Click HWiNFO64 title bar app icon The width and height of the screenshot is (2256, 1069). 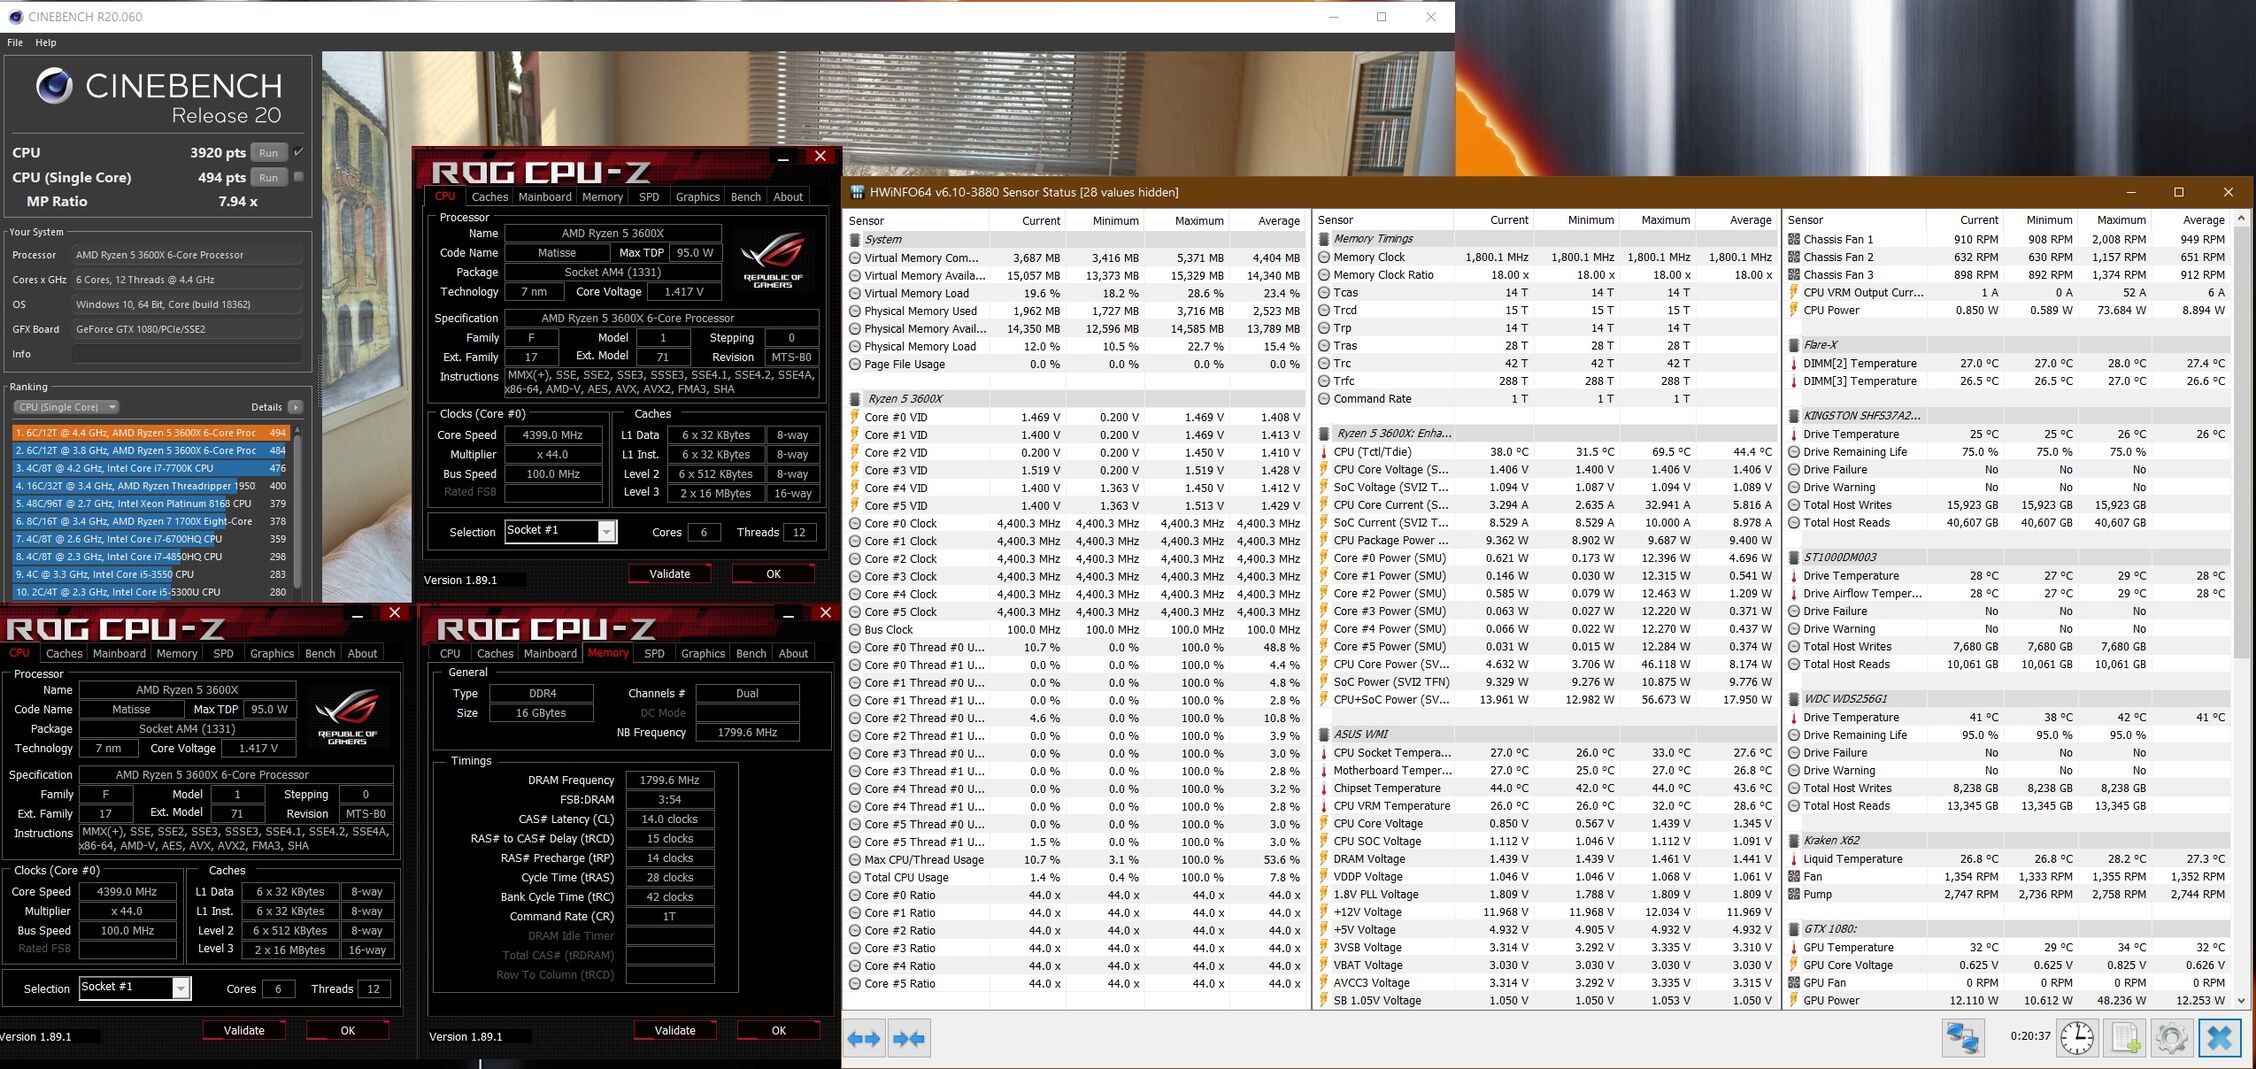click(857, 192)
